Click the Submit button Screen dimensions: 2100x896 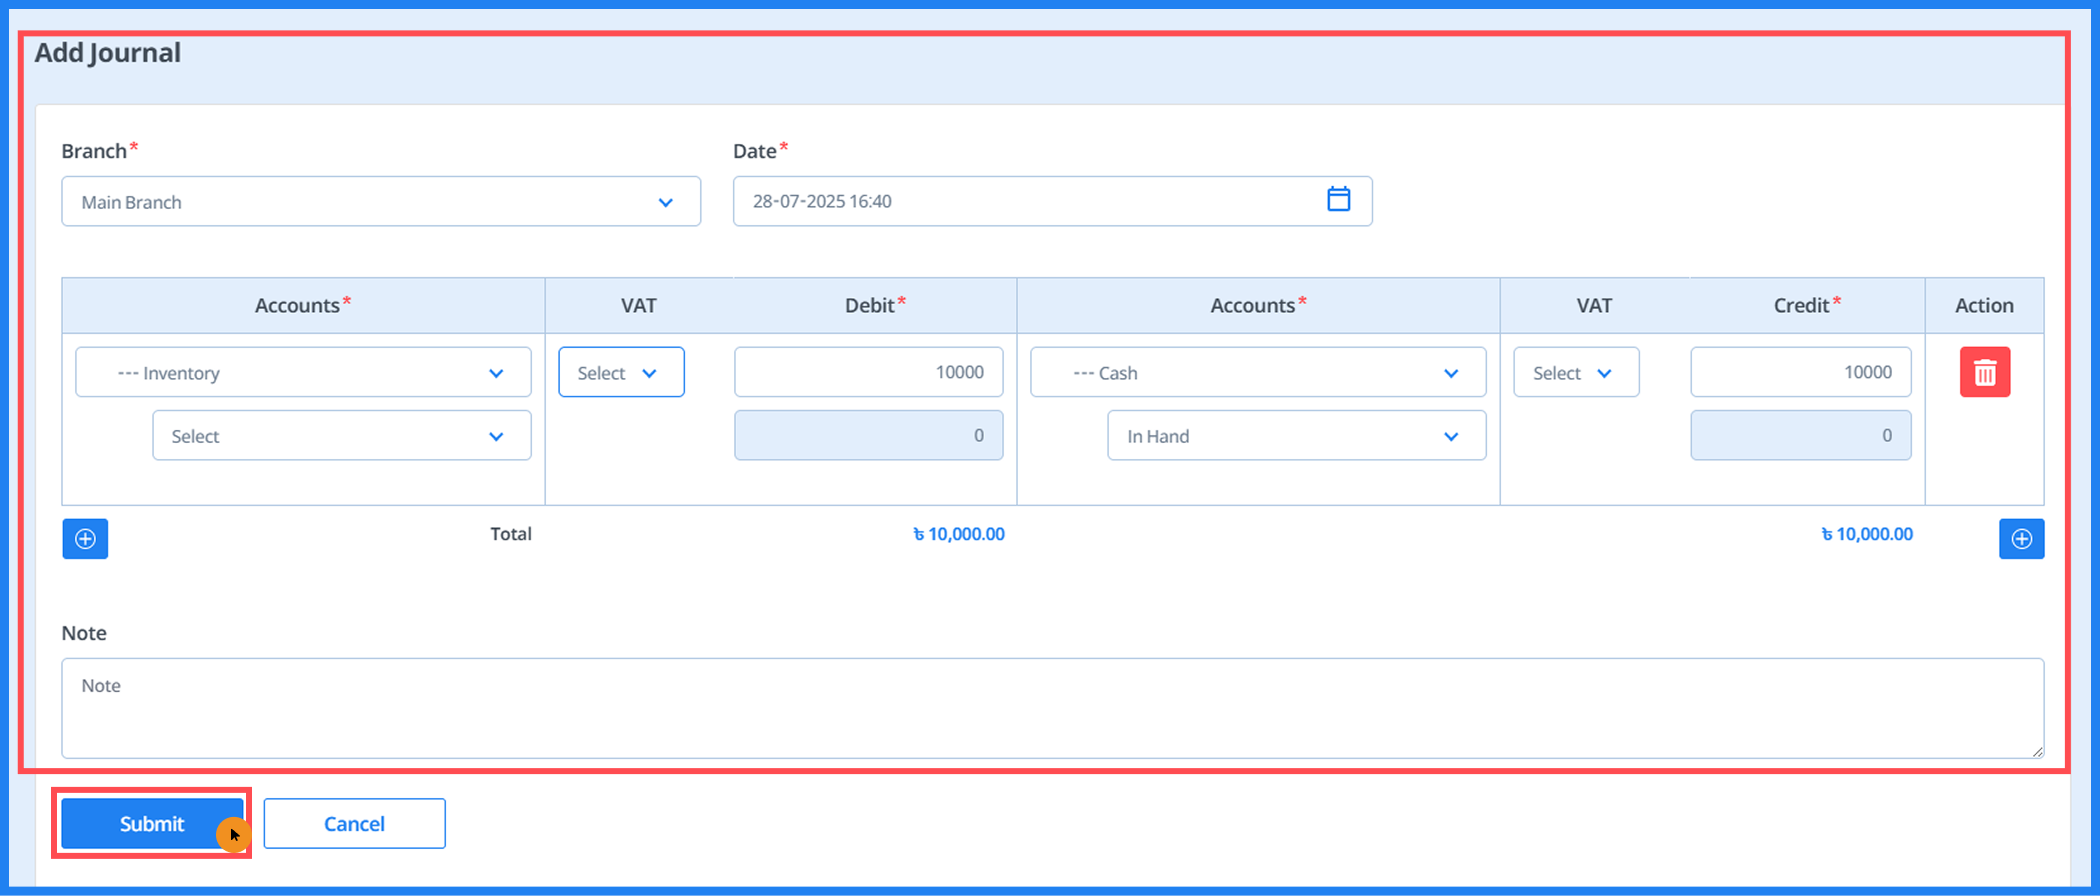pos(151,824)
